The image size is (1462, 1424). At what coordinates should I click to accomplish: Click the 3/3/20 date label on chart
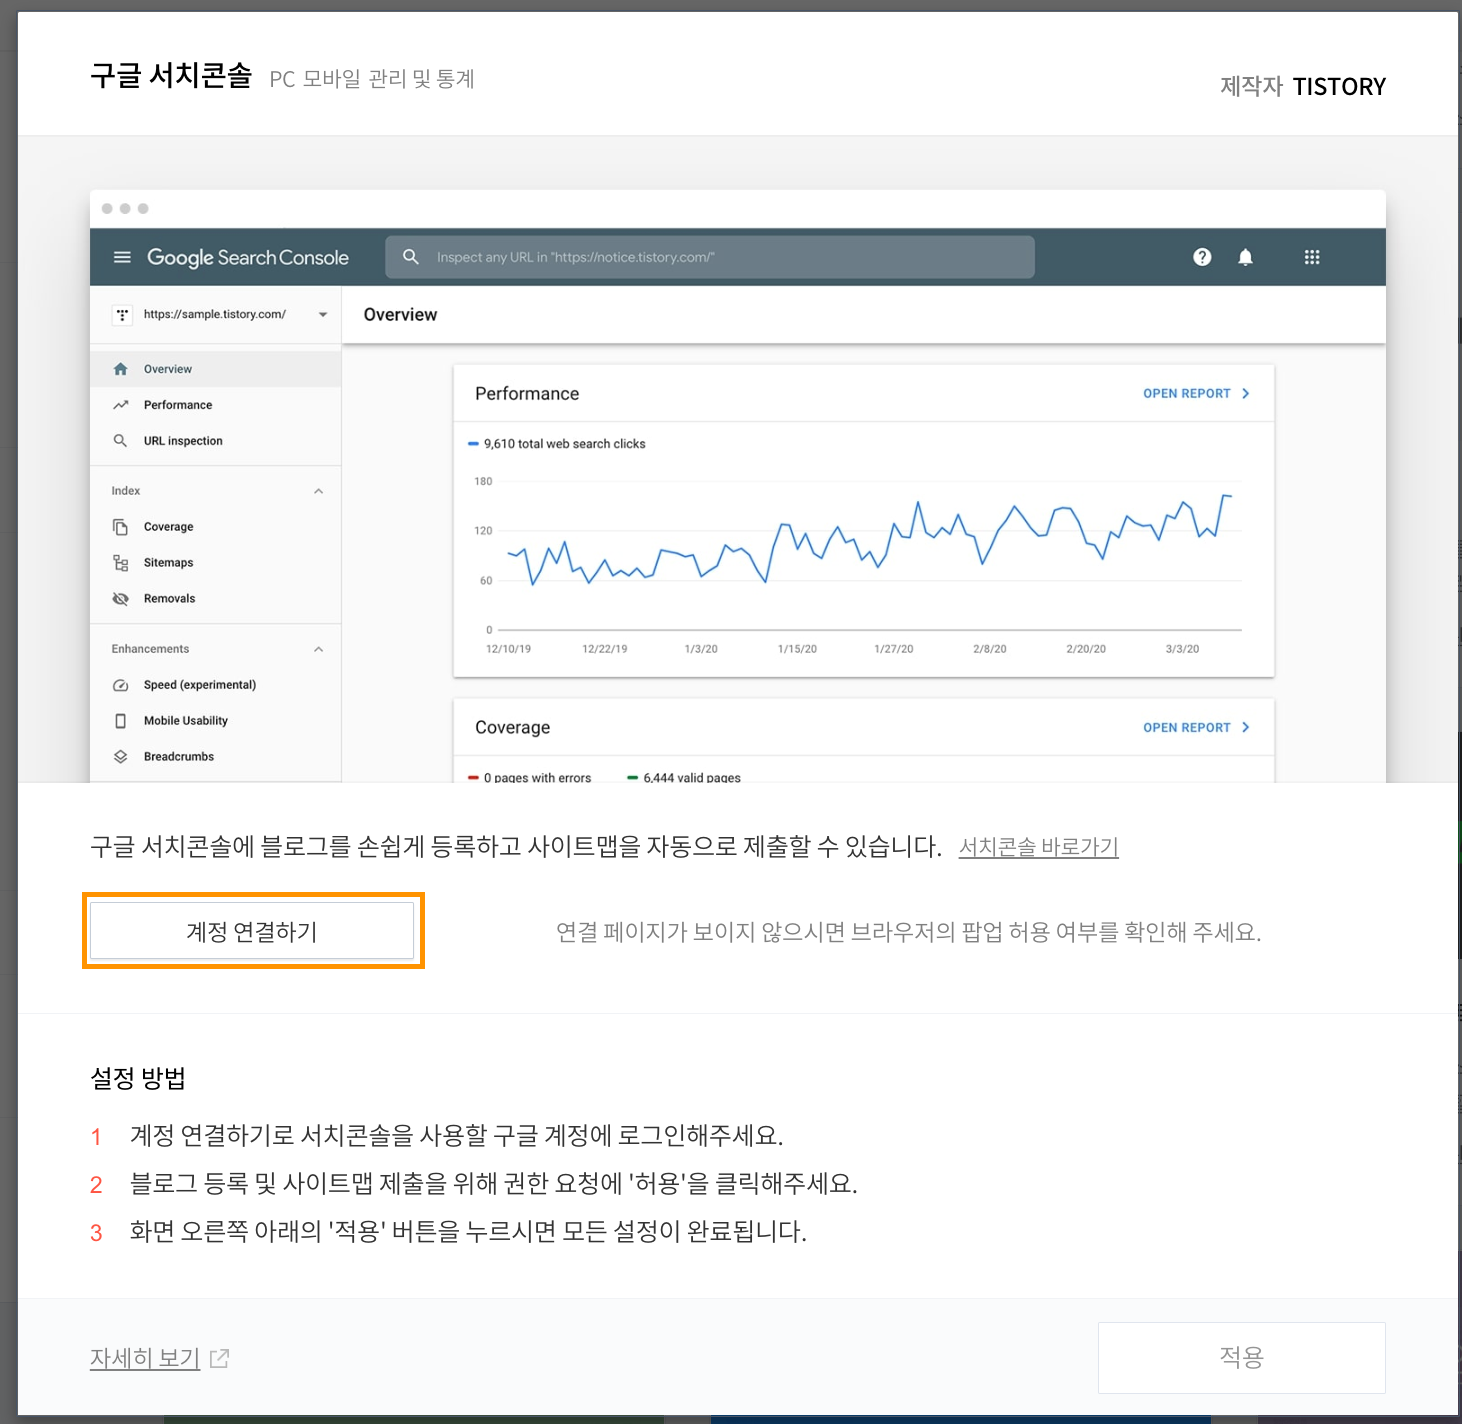(1182, 649)
